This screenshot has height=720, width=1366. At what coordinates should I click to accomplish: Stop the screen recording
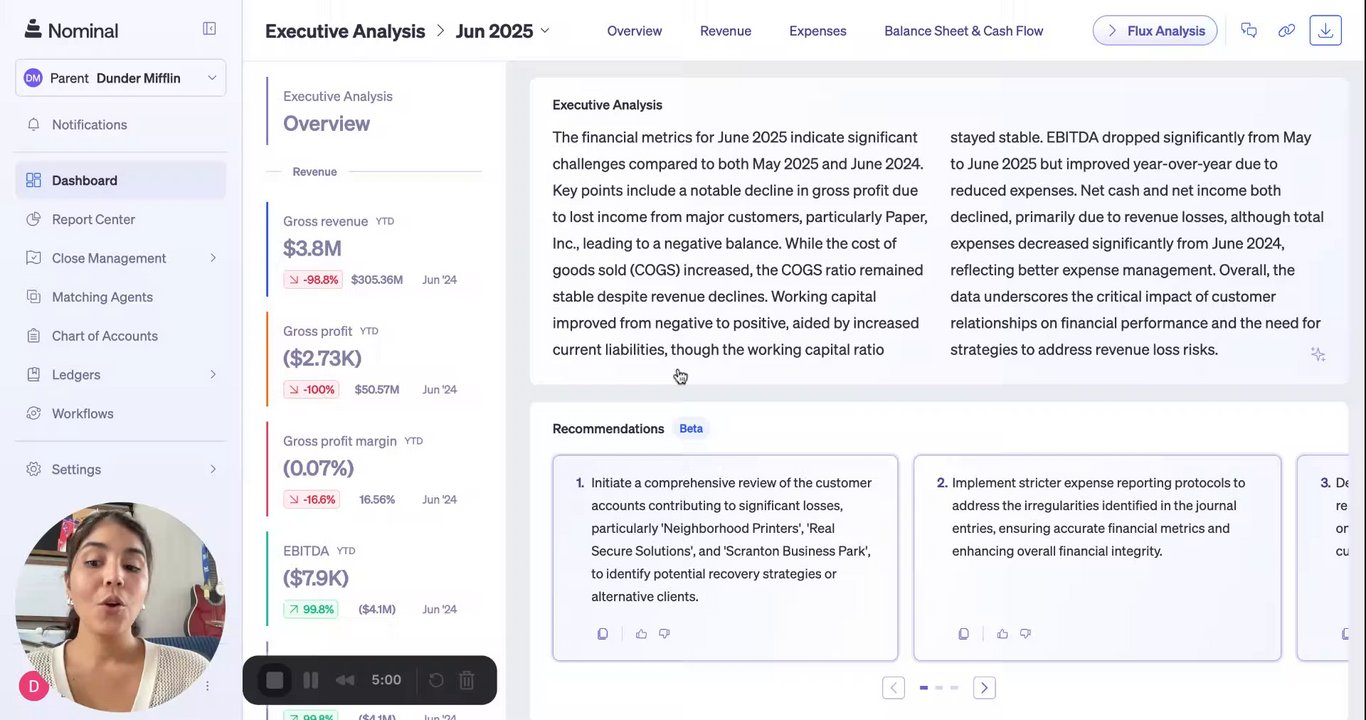click(x=274, y=680)
